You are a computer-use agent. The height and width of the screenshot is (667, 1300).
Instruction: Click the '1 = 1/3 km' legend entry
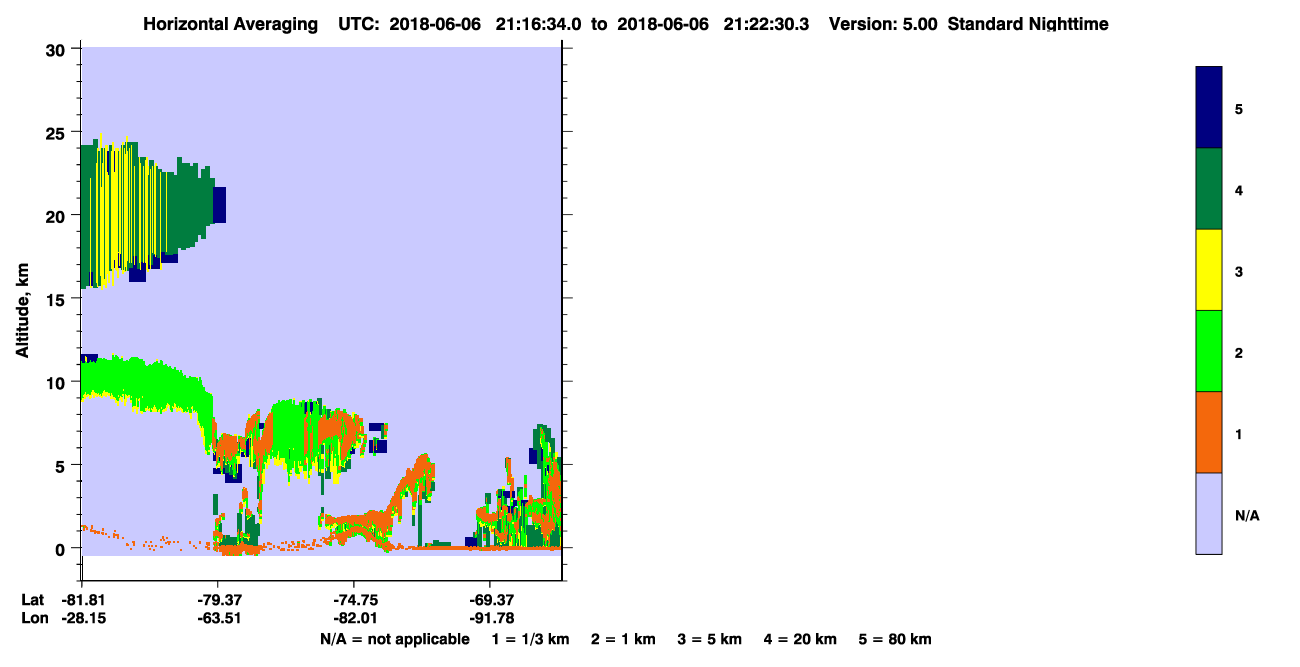(x=531, y=639)
